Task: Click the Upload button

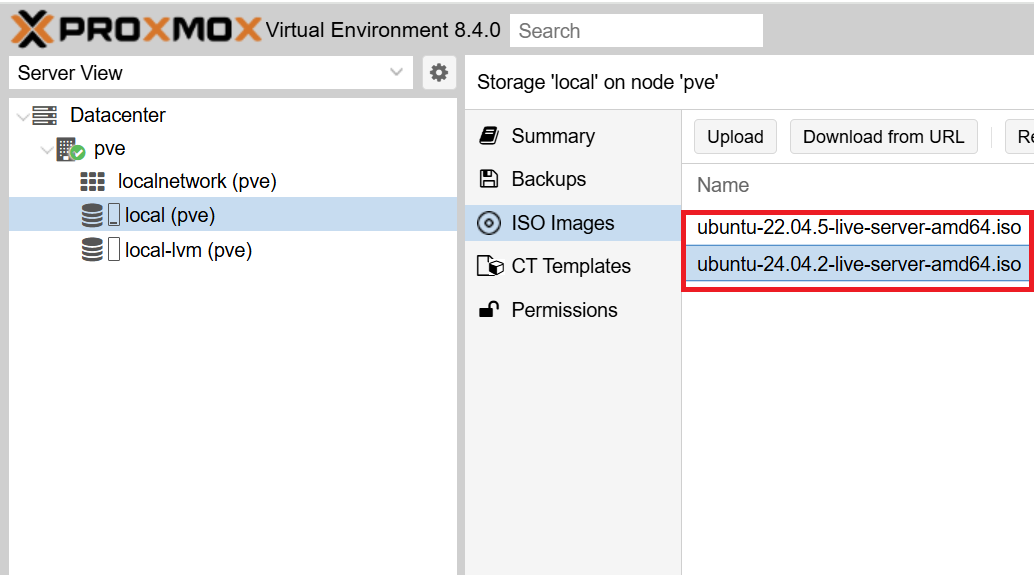Action: pyautogui.click(x=735, y=137)
